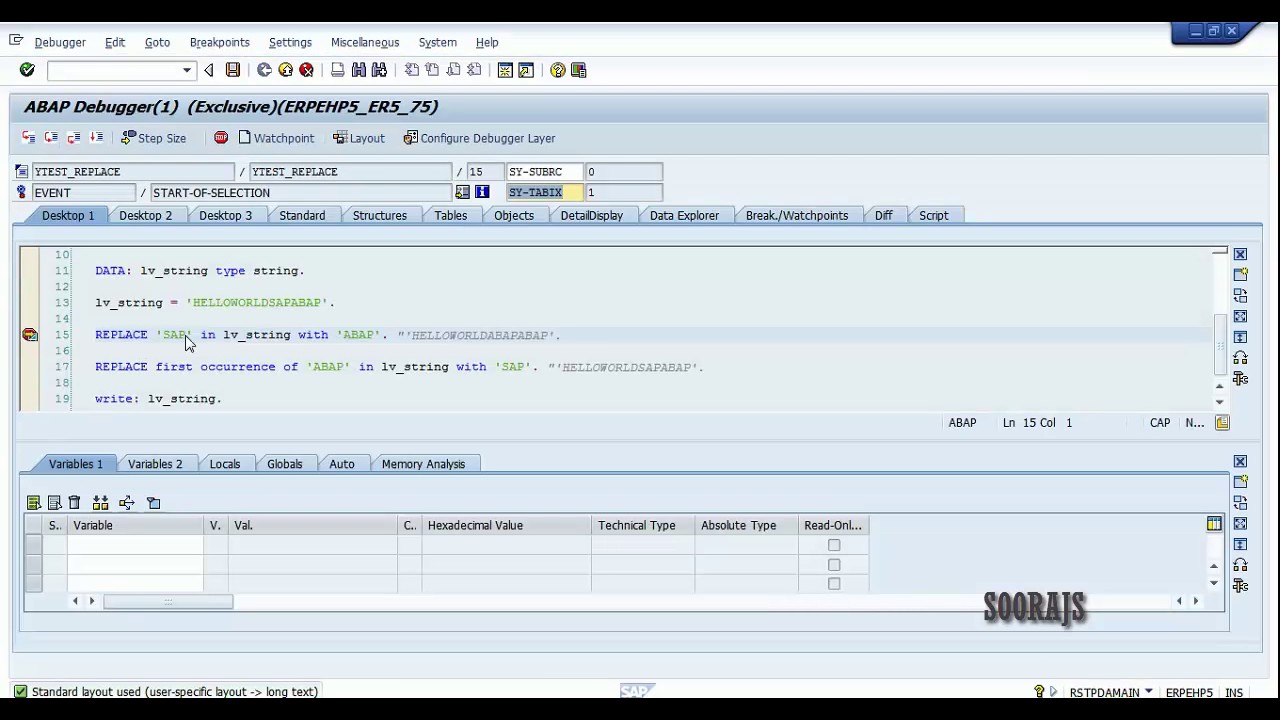
Task: Click the Watchpoint button
Action: coord(276,138)
